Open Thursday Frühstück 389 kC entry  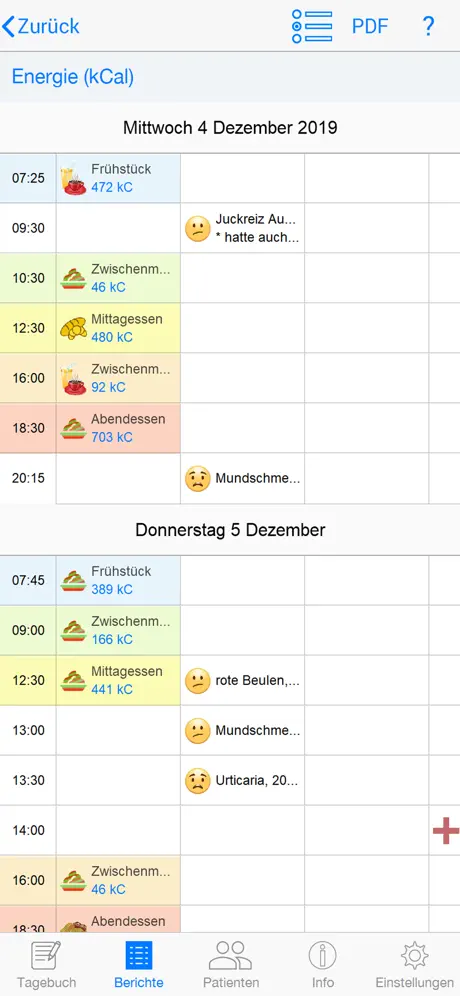coord(118,581)
